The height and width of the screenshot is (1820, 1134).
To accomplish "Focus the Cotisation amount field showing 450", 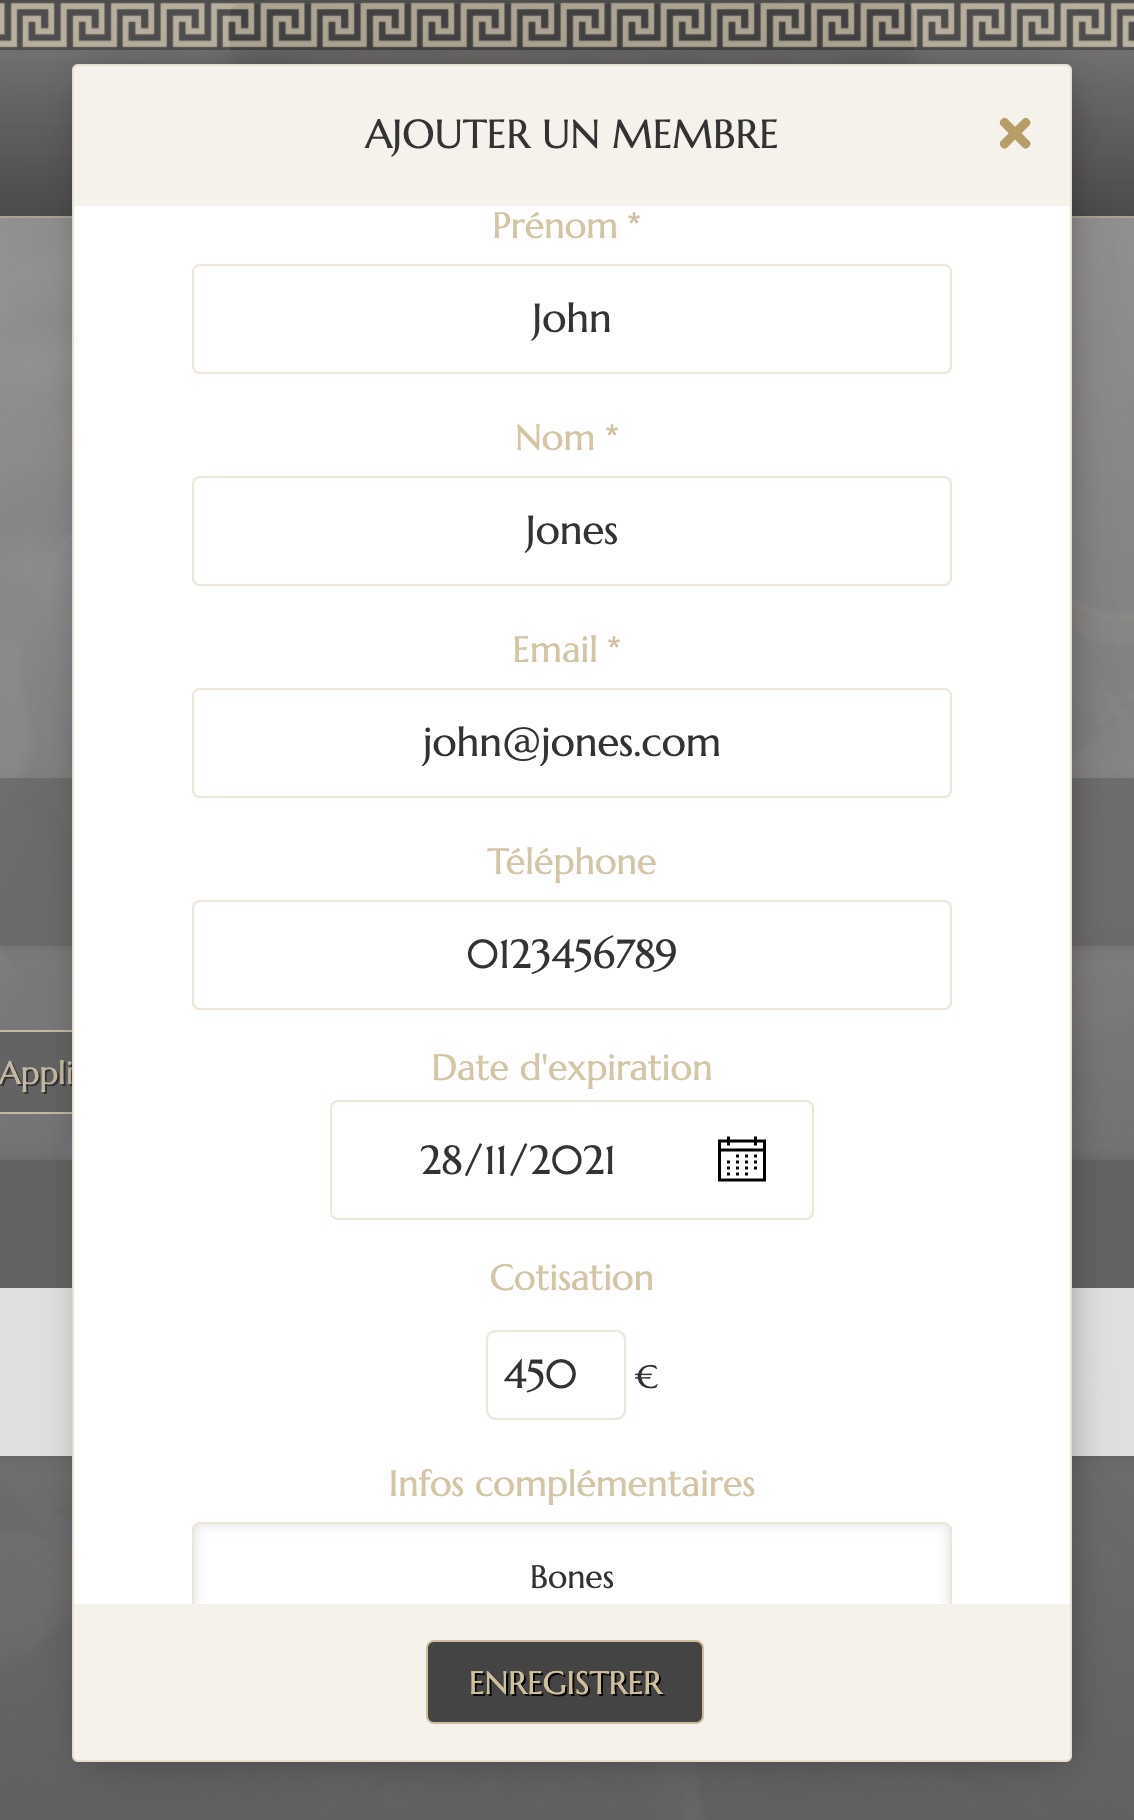I will 555,1374.
